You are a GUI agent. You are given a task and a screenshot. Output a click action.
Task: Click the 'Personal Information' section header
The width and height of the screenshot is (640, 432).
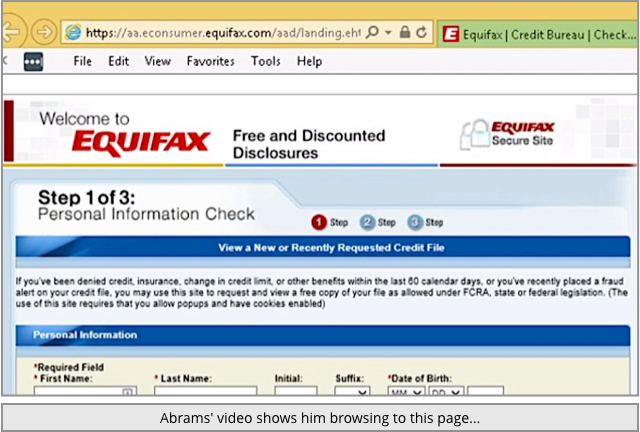(323, 335)
